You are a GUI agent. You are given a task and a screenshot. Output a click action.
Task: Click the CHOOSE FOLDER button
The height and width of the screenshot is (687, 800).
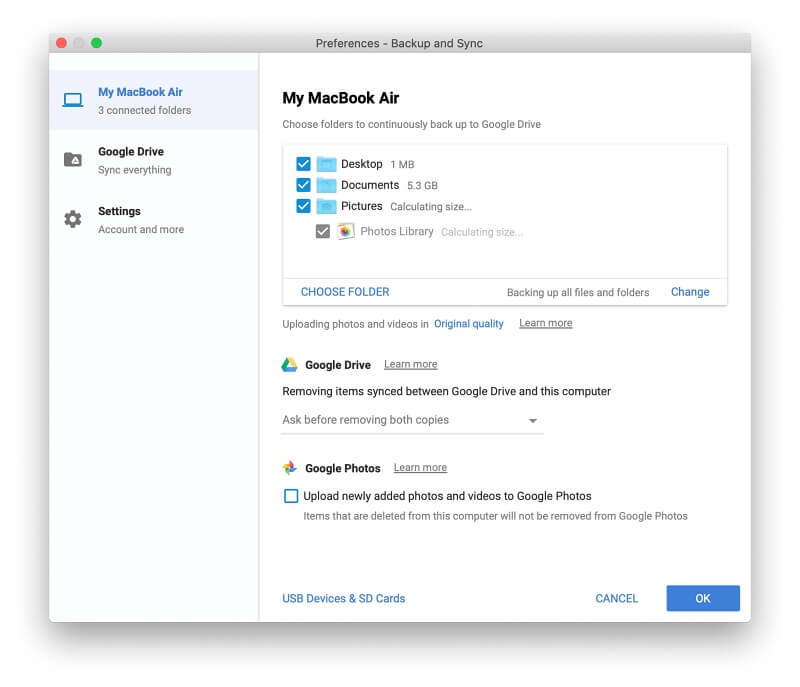345,292
